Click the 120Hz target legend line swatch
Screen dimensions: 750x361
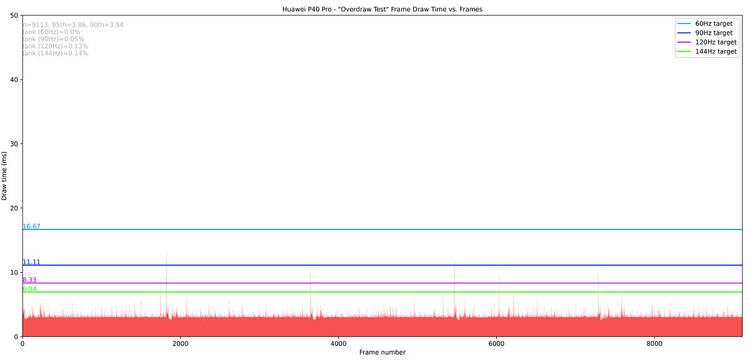(684, 43)
